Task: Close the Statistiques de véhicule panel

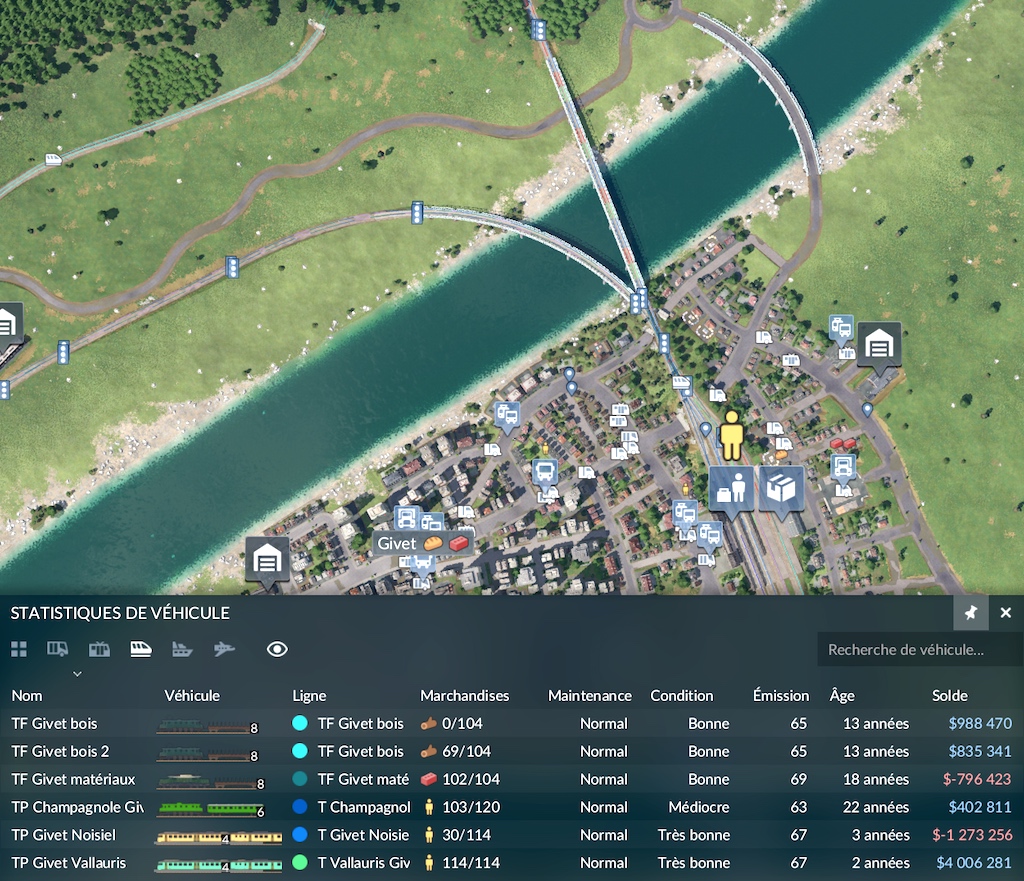Action: (x=1006, y=613)
